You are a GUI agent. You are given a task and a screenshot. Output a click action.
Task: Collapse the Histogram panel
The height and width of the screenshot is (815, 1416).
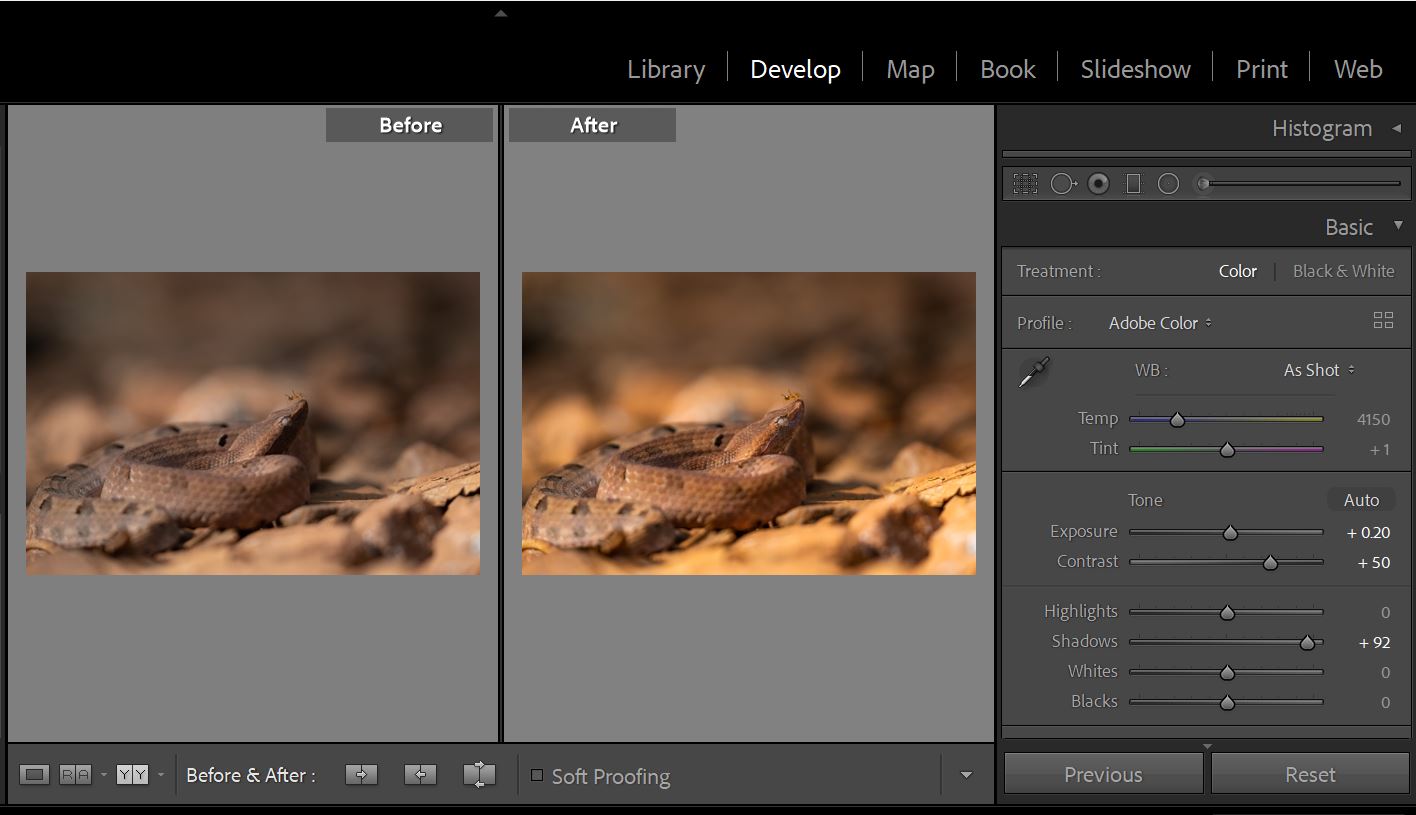1396,128
